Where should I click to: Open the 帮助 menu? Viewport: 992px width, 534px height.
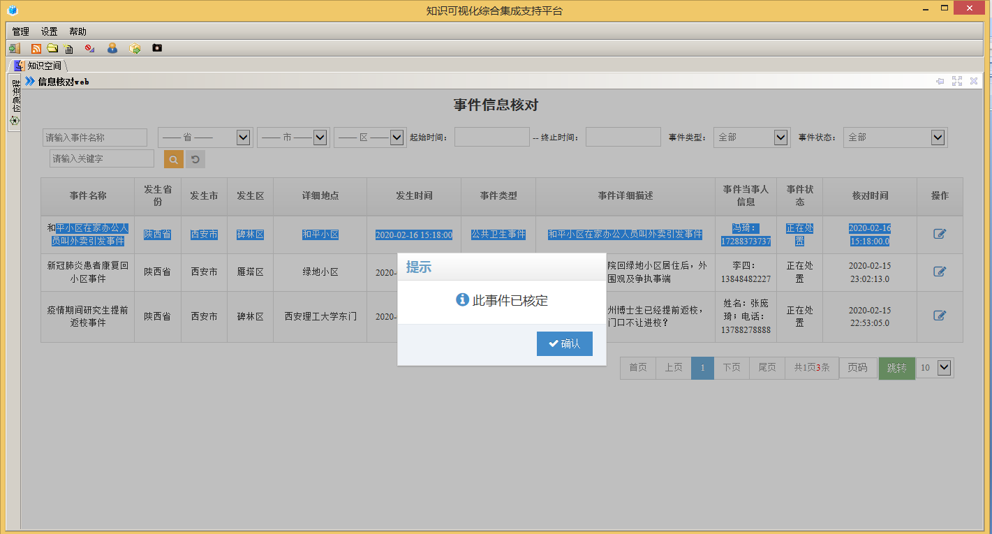78,32
